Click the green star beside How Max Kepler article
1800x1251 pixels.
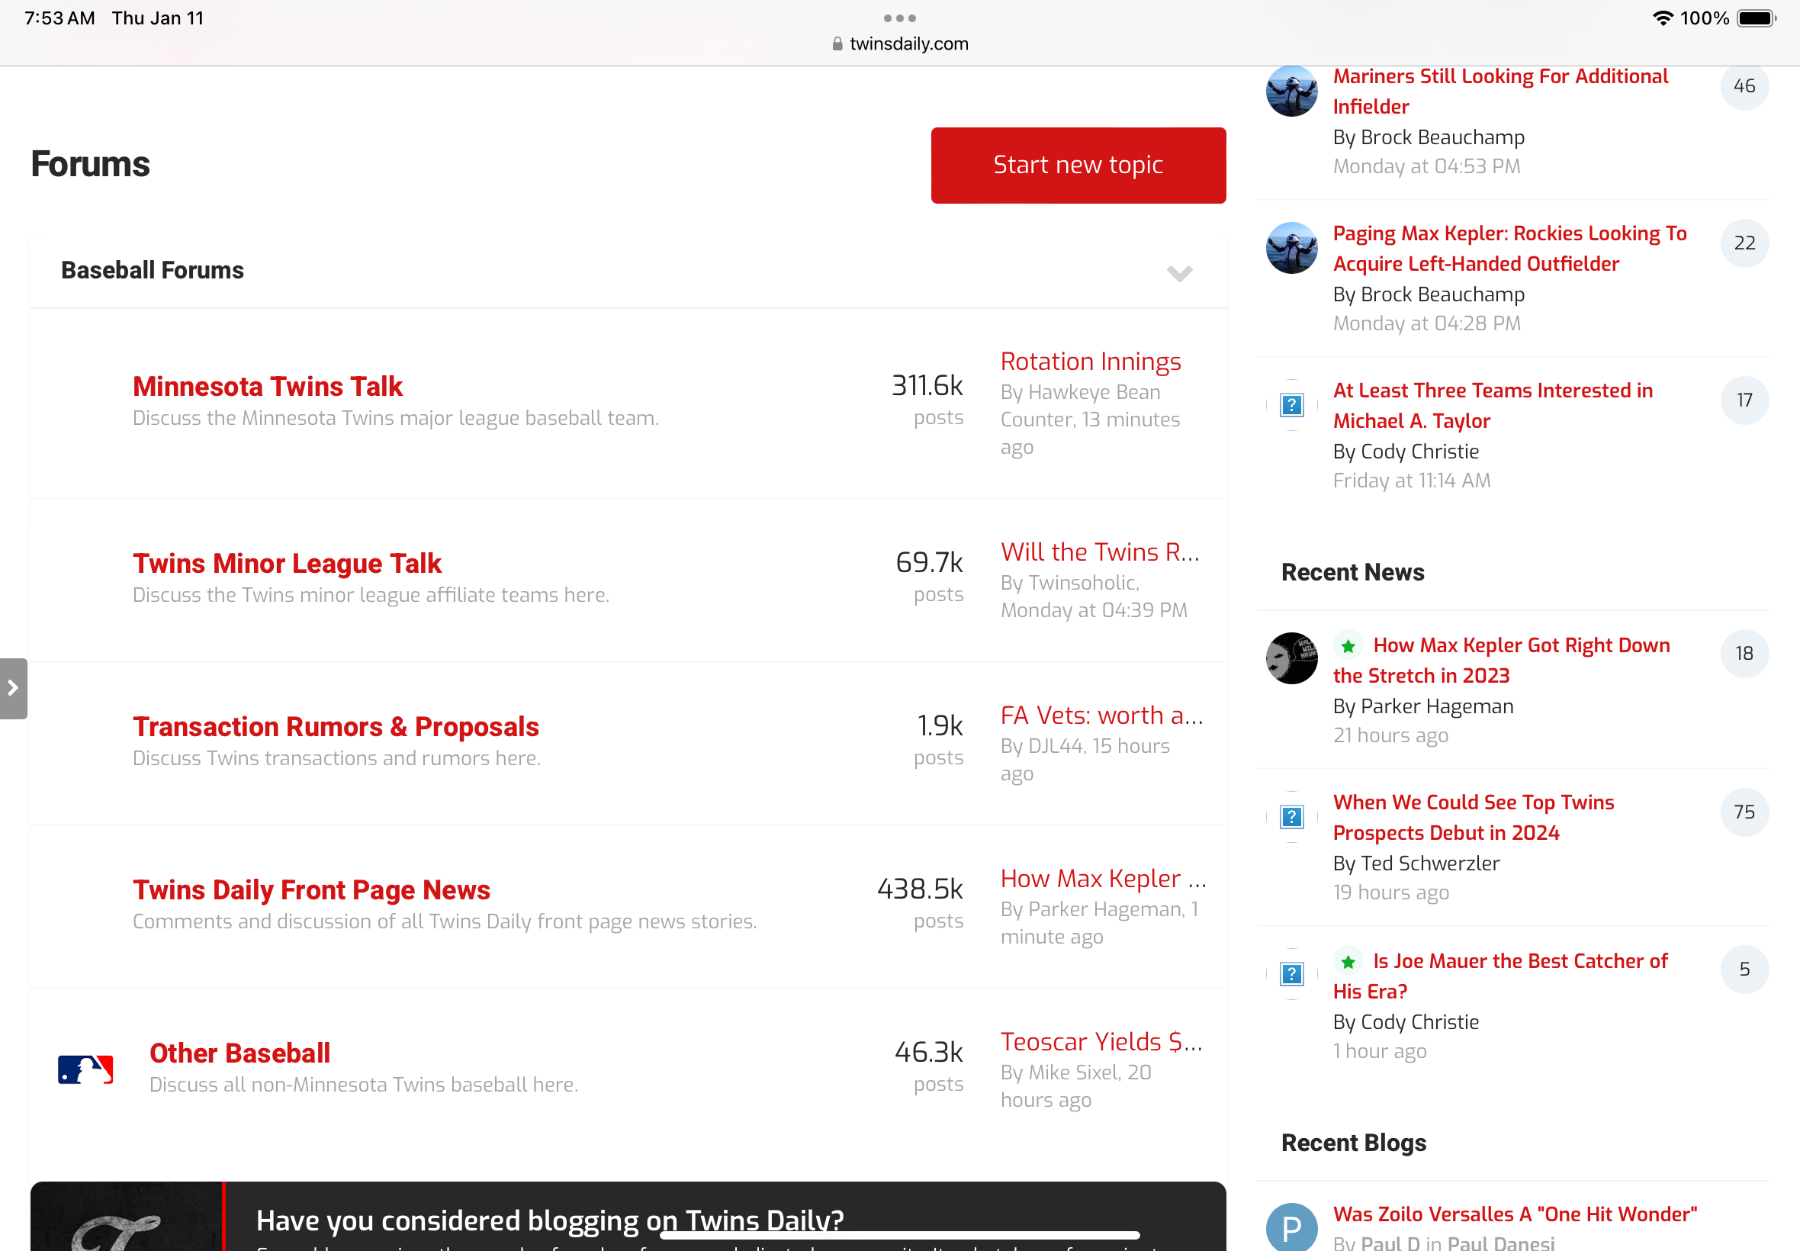coord(1348,646)
